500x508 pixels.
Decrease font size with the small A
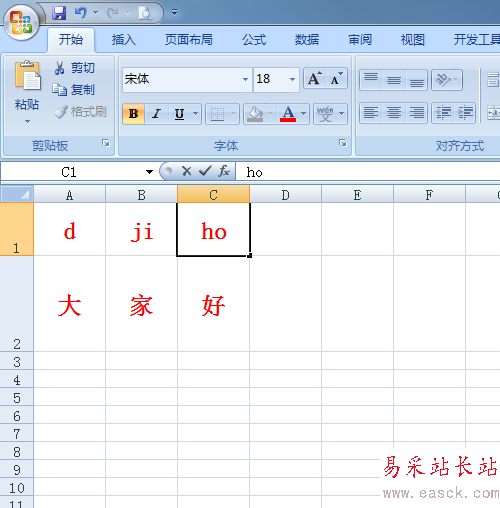[x=336, y=79]
